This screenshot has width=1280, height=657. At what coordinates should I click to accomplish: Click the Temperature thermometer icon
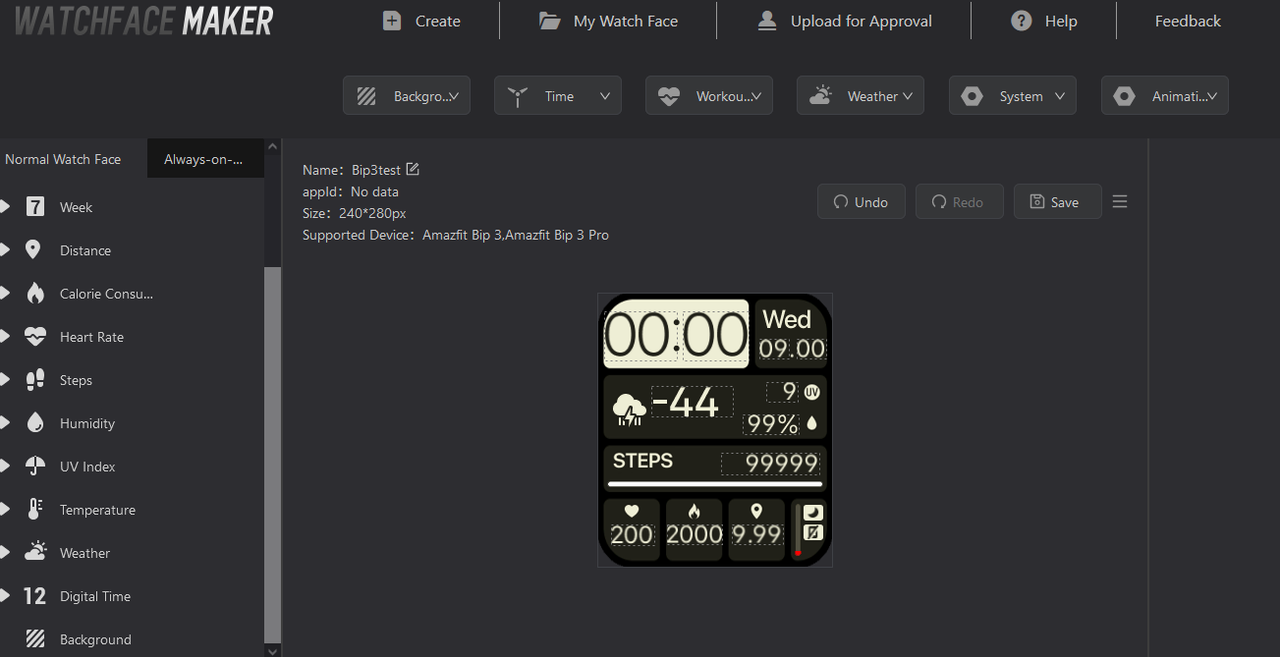pos(35,509)
